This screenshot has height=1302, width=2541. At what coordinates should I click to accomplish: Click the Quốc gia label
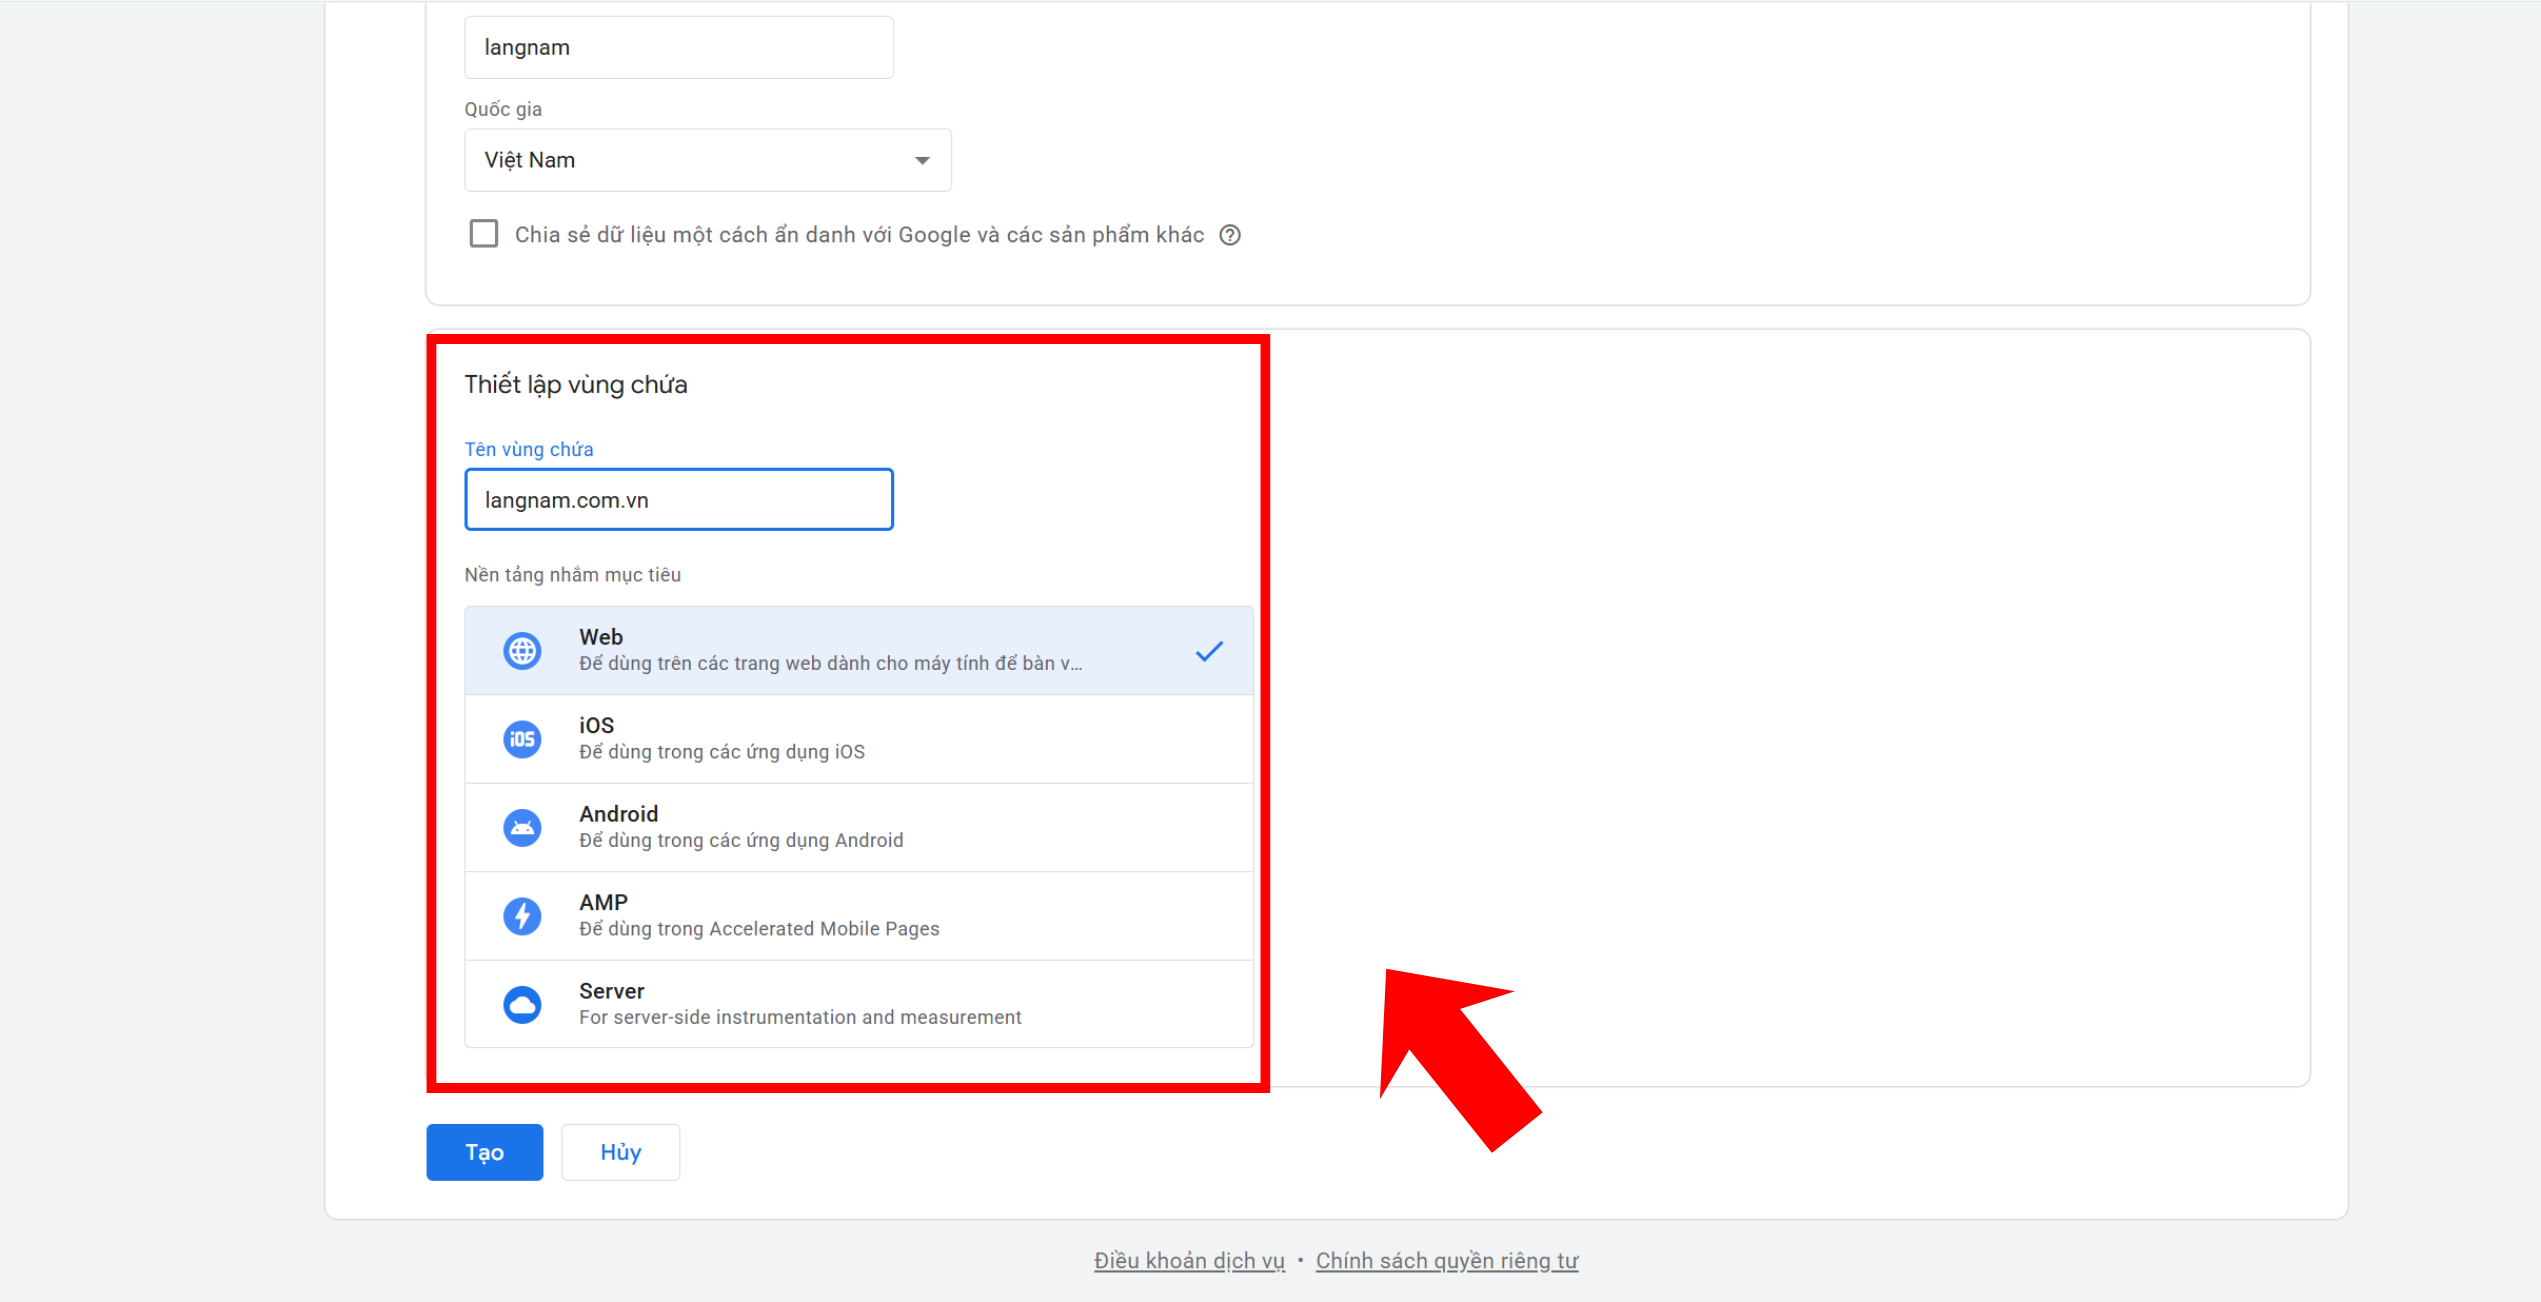[503, 109]
